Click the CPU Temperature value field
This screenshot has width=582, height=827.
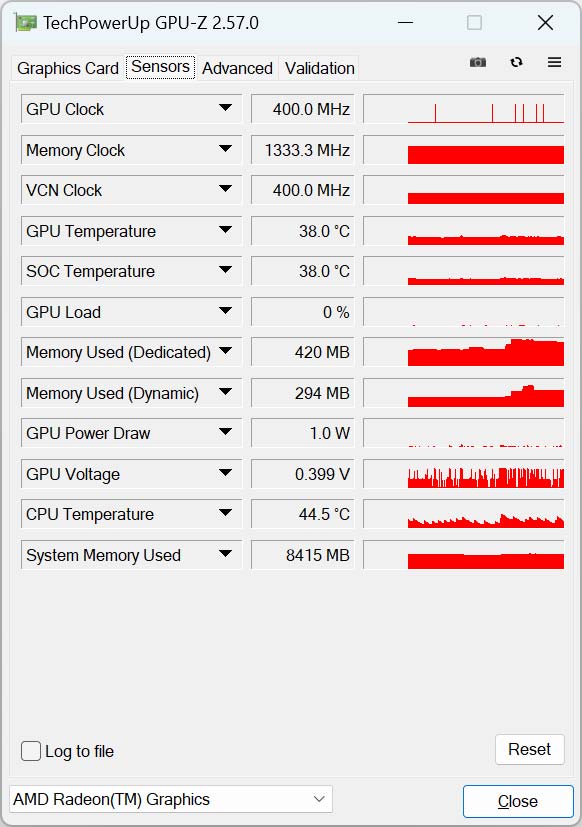coord(302,514)
